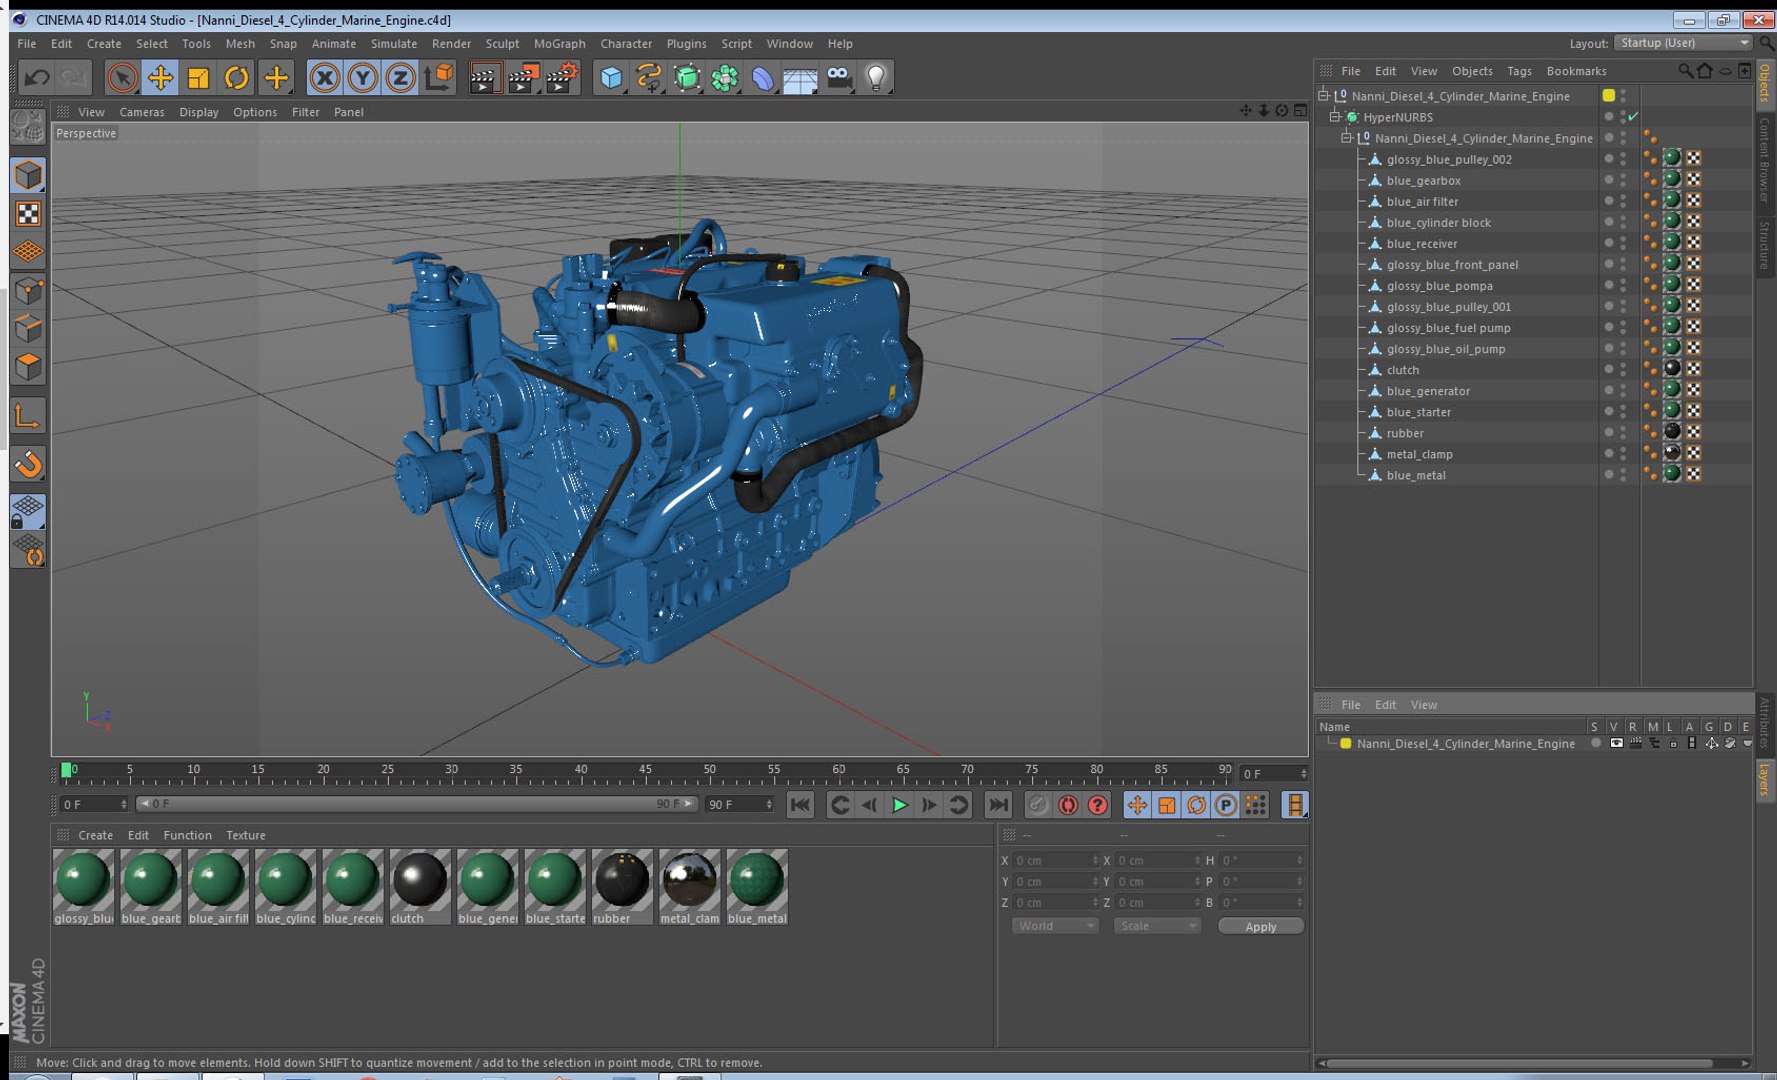Image resolution: width=1777 pixels, height=1080 pixels.
Task: Open the light bulb Light object icon
Action: 876,78
